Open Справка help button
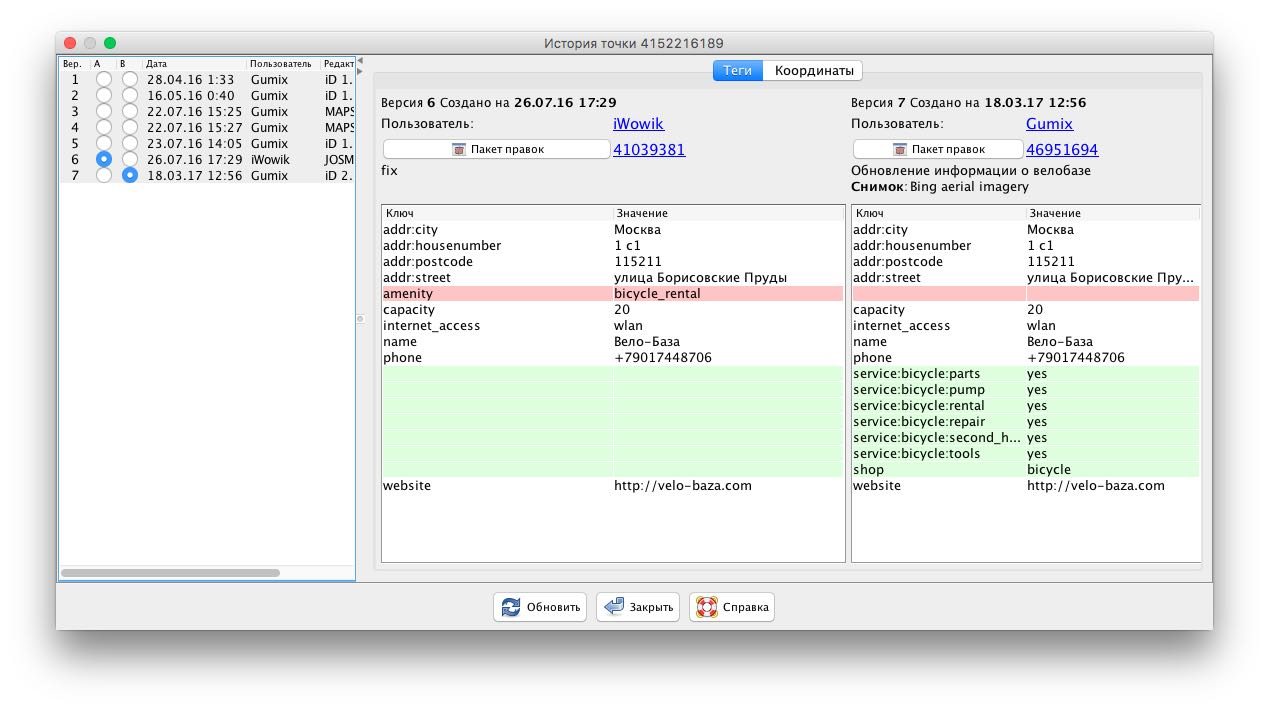This screenshot has width=1269, height=710. point(732,607)
